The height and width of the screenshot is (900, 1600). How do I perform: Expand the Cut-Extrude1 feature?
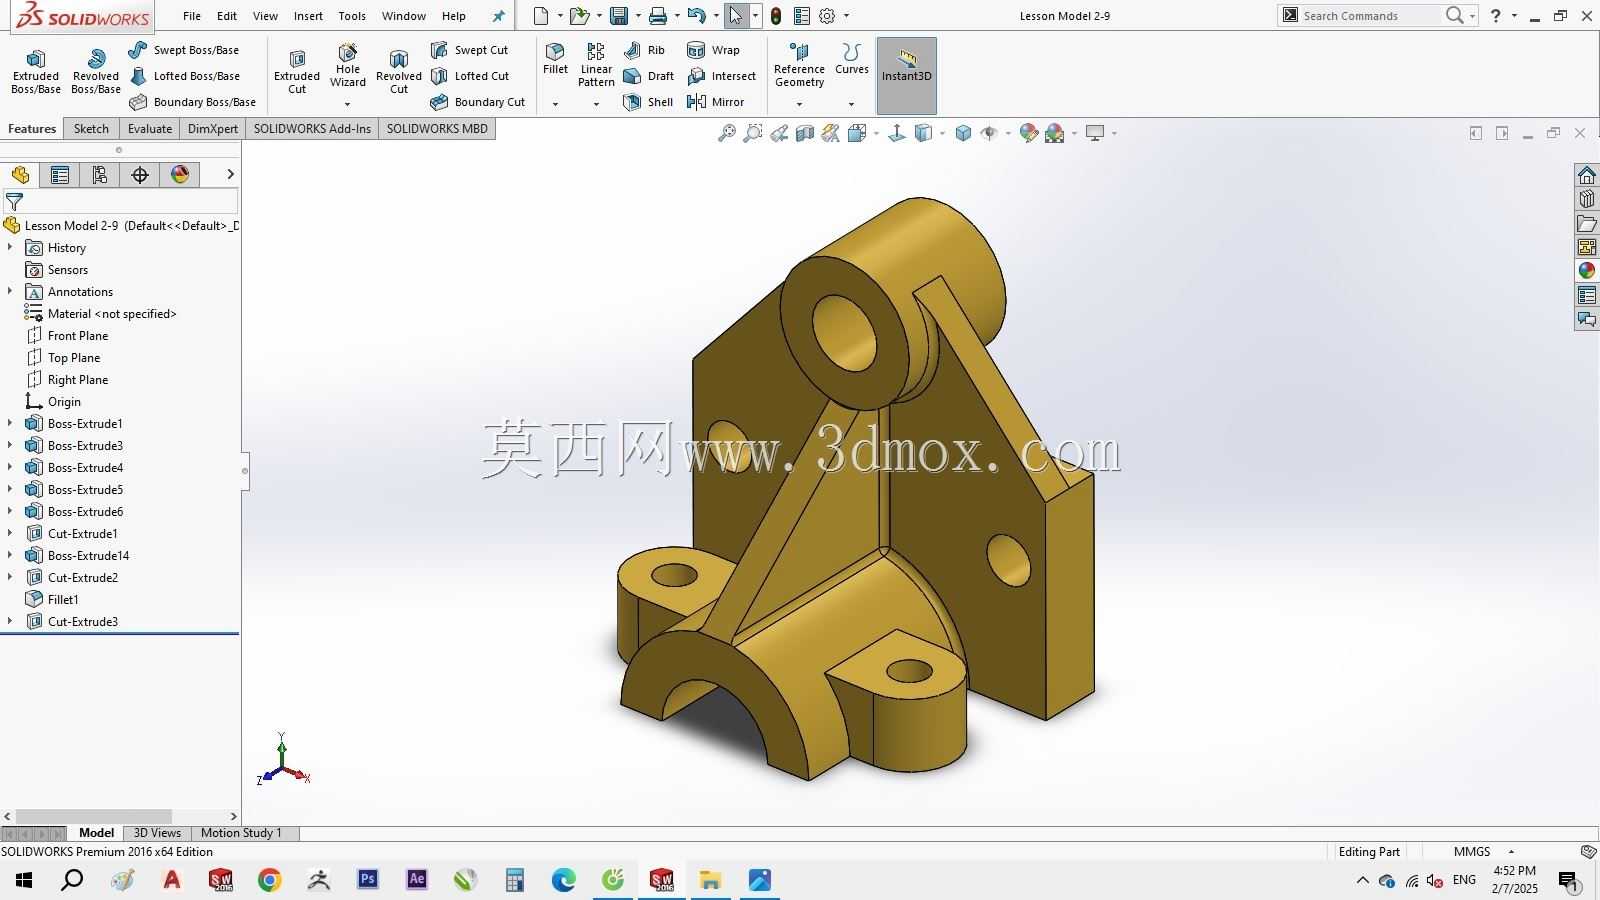coord(10,533)
